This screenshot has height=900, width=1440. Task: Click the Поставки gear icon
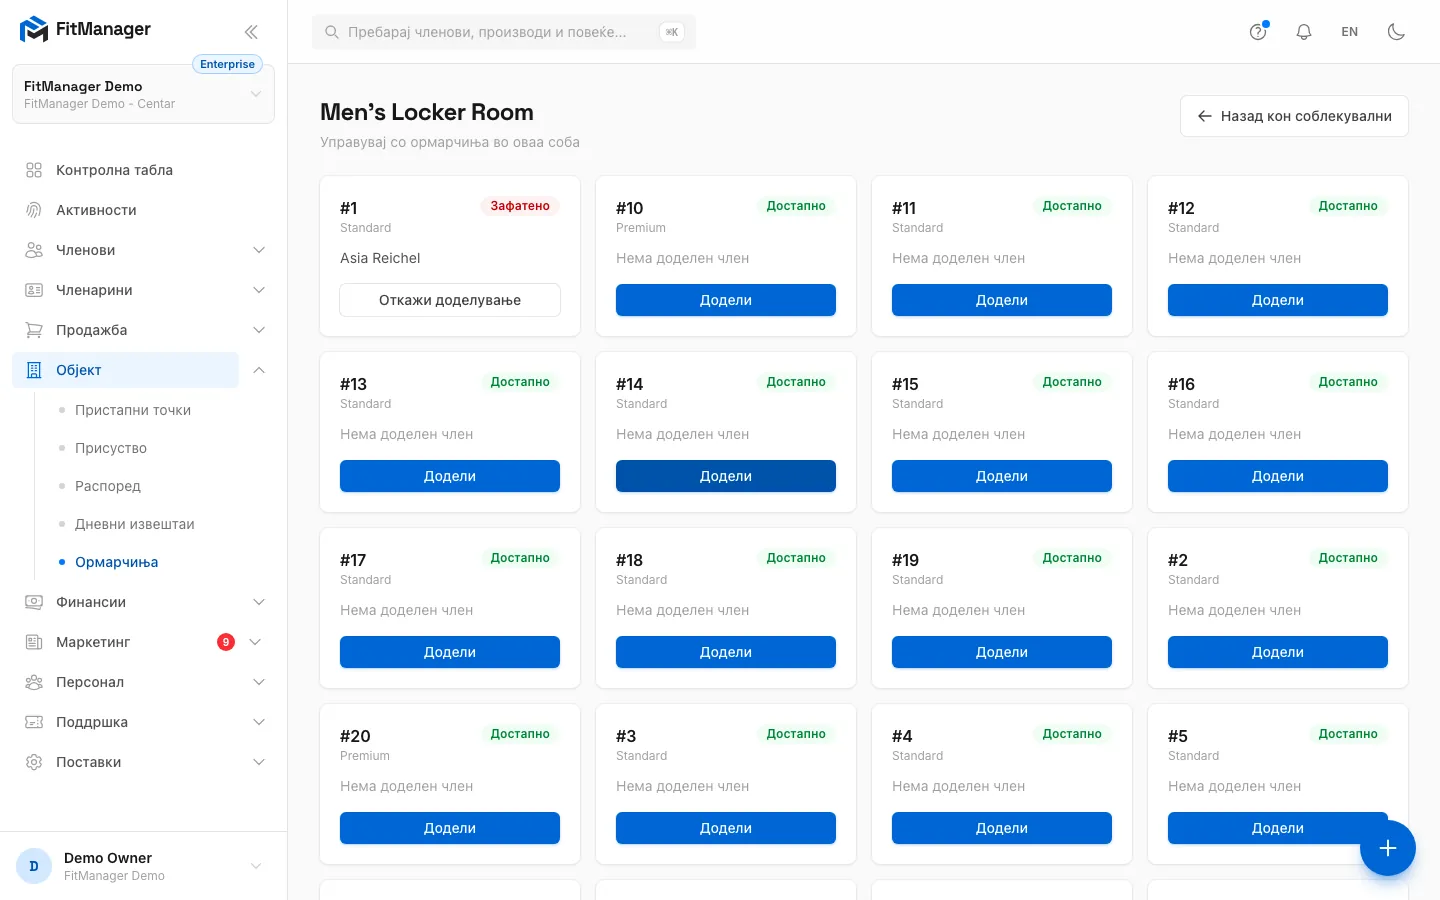(34, 762)
